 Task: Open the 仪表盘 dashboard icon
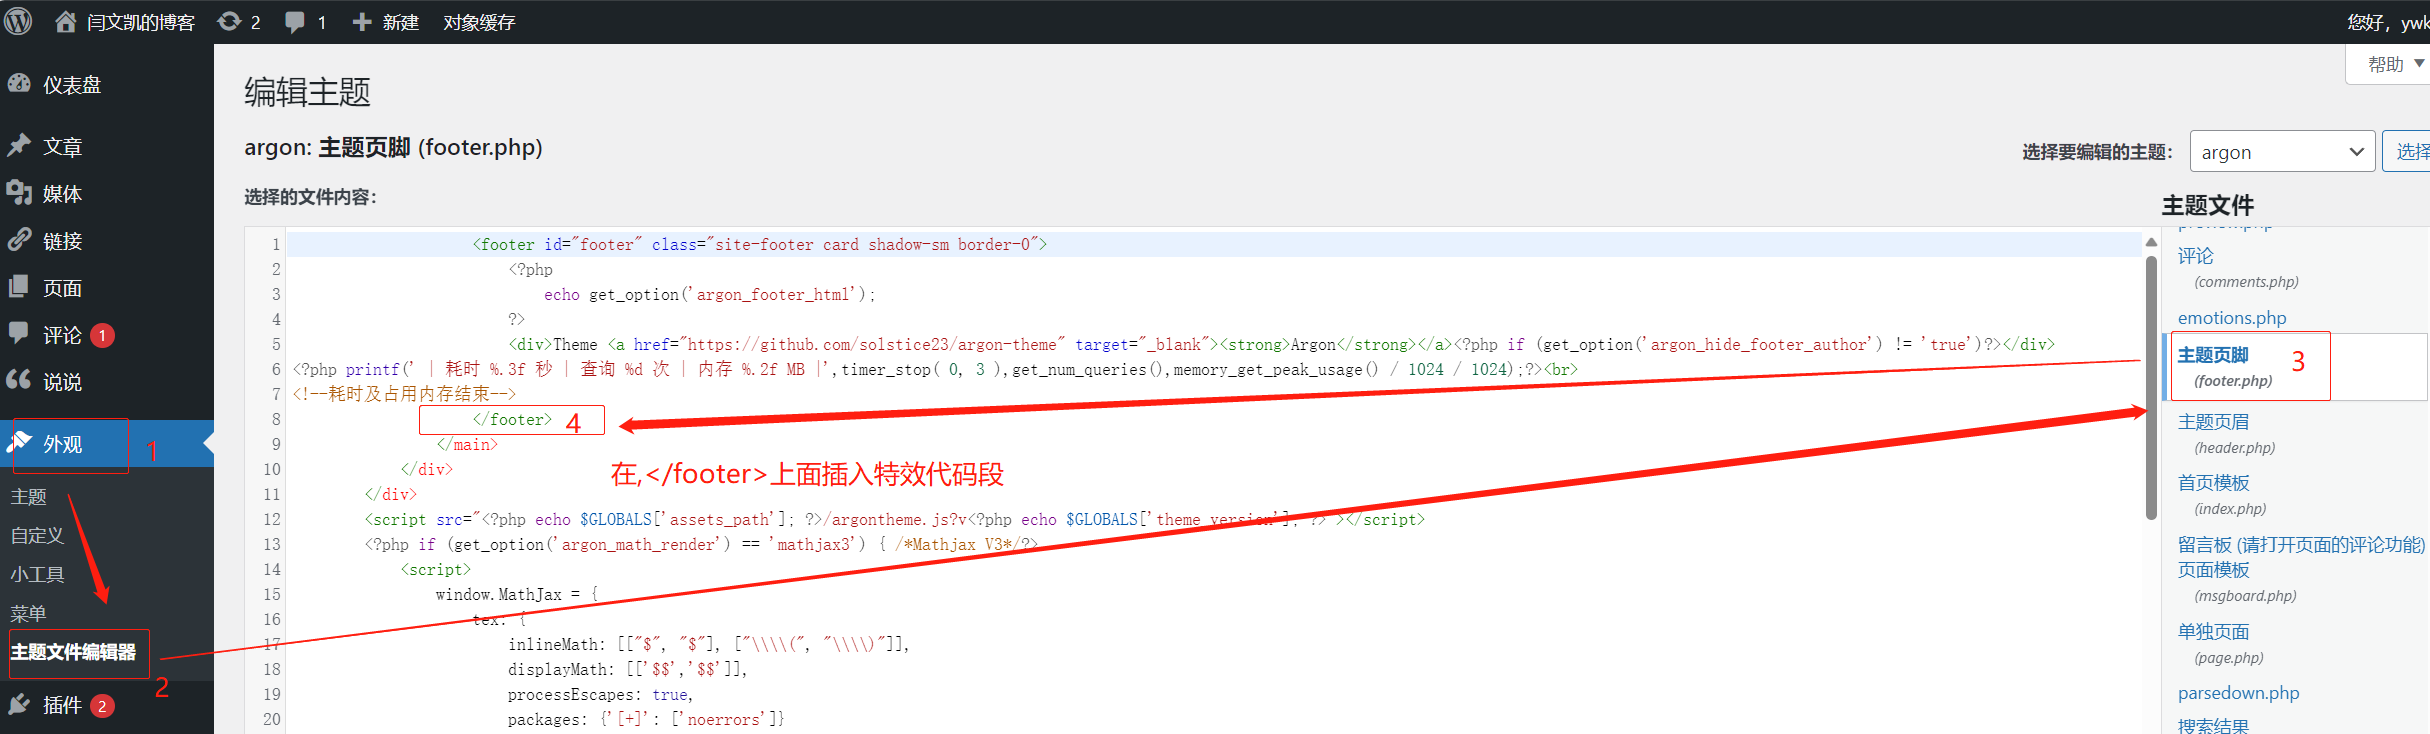point(19,84)
